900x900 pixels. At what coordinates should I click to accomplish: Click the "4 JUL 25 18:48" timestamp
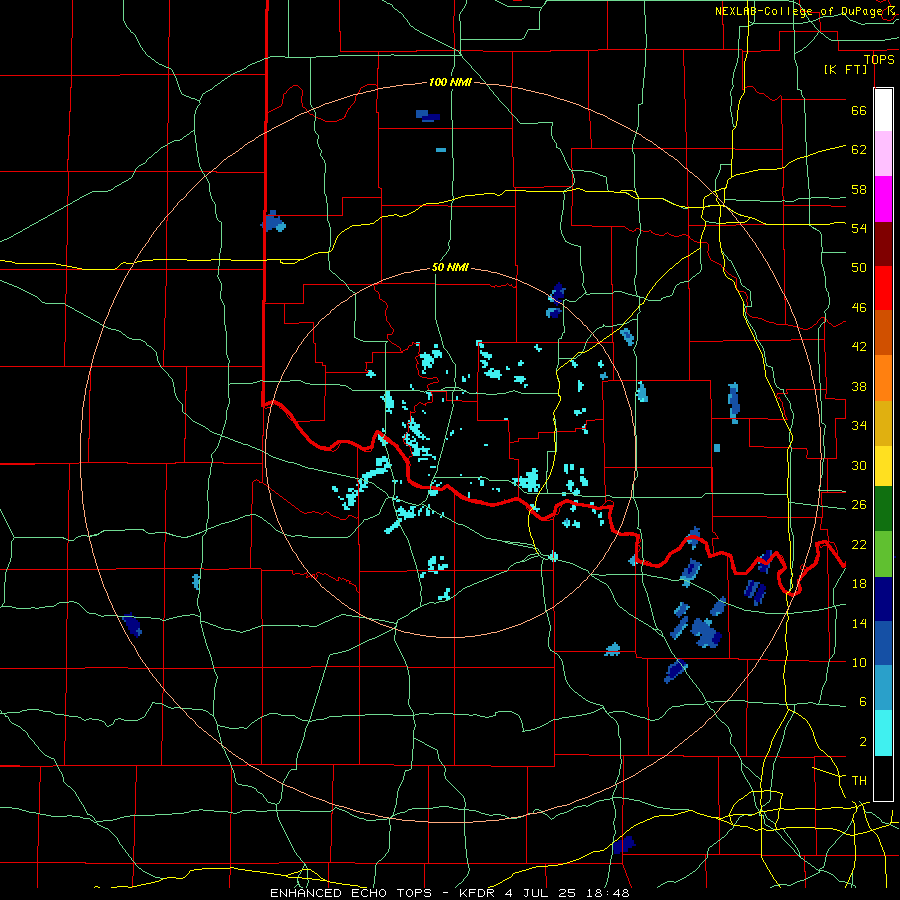[x=567, y=893]
